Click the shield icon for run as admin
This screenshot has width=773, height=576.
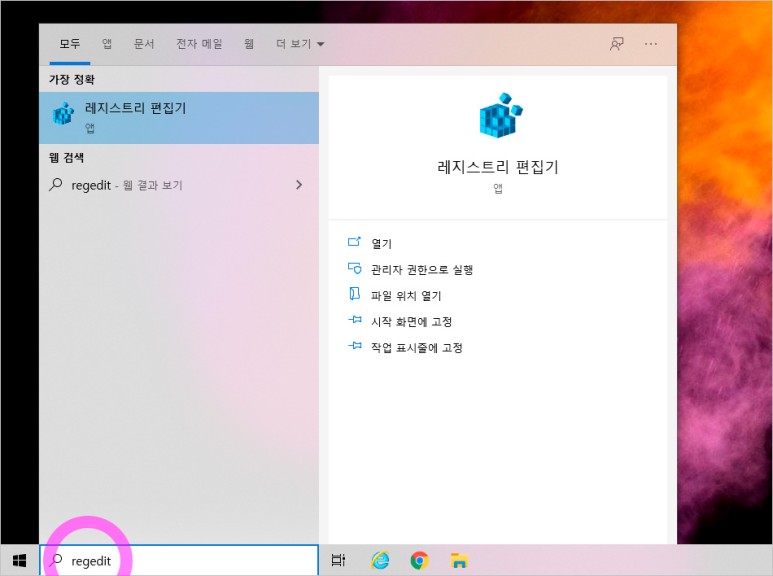354,268
